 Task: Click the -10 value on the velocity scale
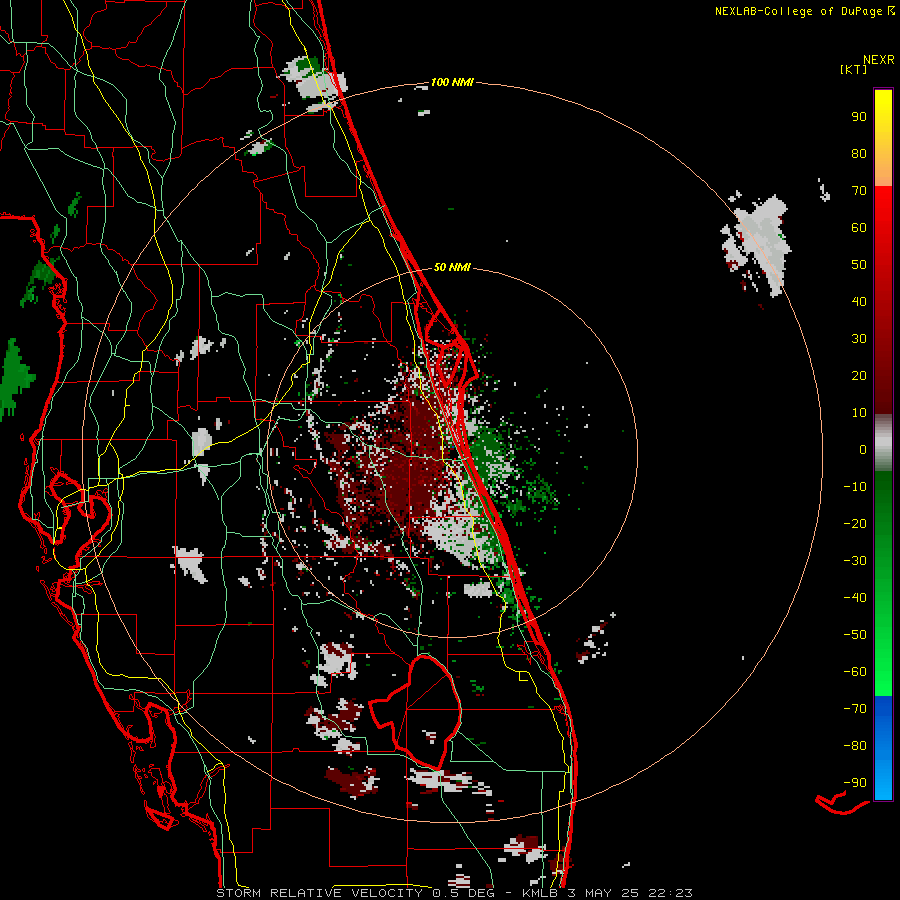[855, 487]
